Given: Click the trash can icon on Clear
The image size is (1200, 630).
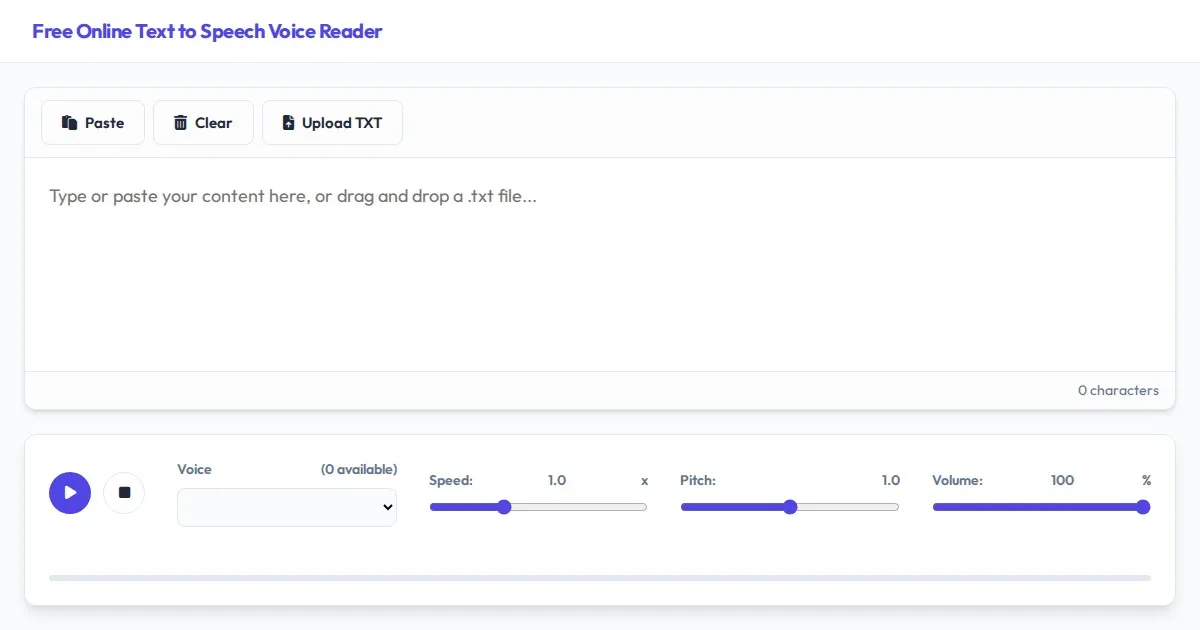Looking at the screenshot, I should click(x=180, y=123).
